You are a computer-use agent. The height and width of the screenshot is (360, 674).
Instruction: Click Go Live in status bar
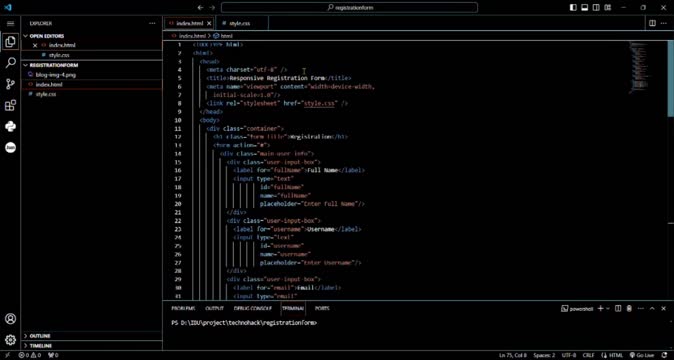coord(642,355)
